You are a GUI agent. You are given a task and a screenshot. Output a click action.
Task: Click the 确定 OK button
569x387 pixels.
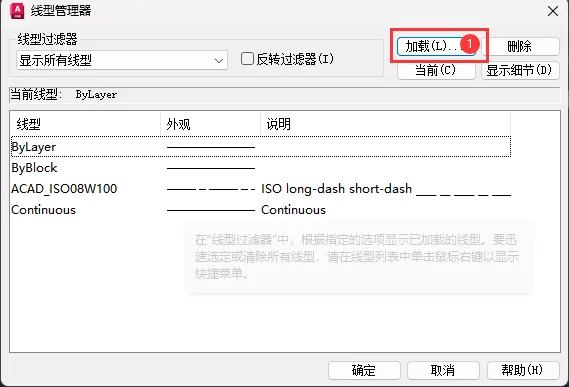(x=364, y=370)
